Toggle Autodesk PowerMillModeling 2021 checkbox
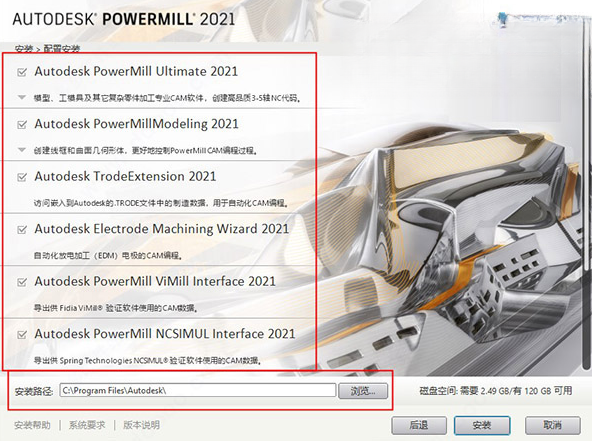Image resolution: width=592 pixels, height=441 pixels. pos(22,124)
